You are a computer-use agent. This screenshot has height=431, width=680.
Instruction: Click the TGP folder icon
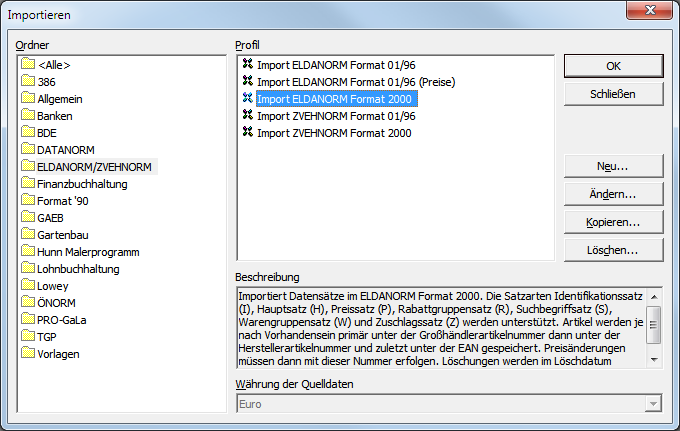(27, 337)
